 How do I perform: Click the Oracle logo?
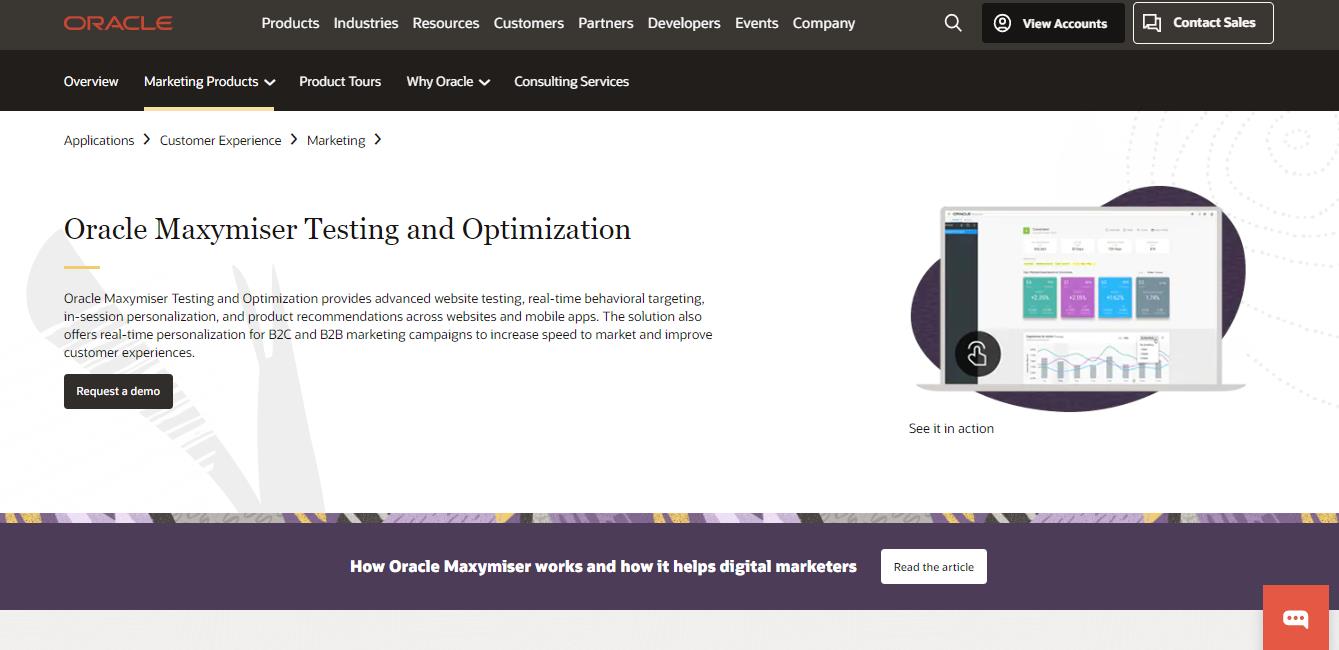coord(118,23)
